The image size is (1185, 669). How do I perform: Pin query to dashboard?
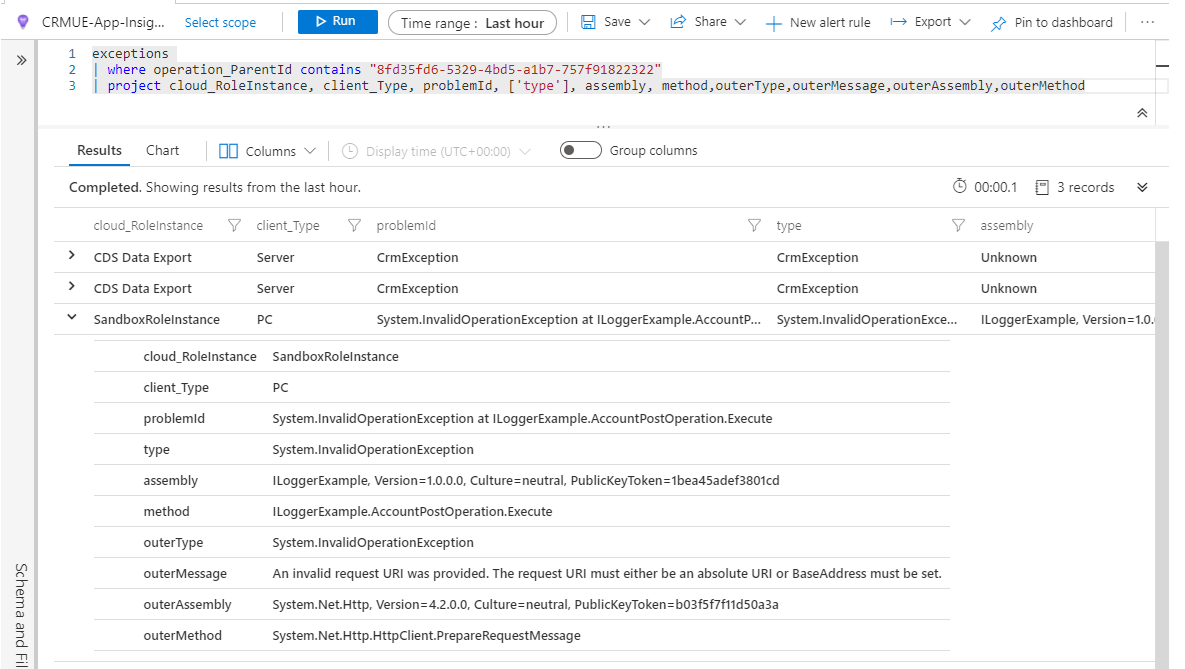tap(1051, 23)
